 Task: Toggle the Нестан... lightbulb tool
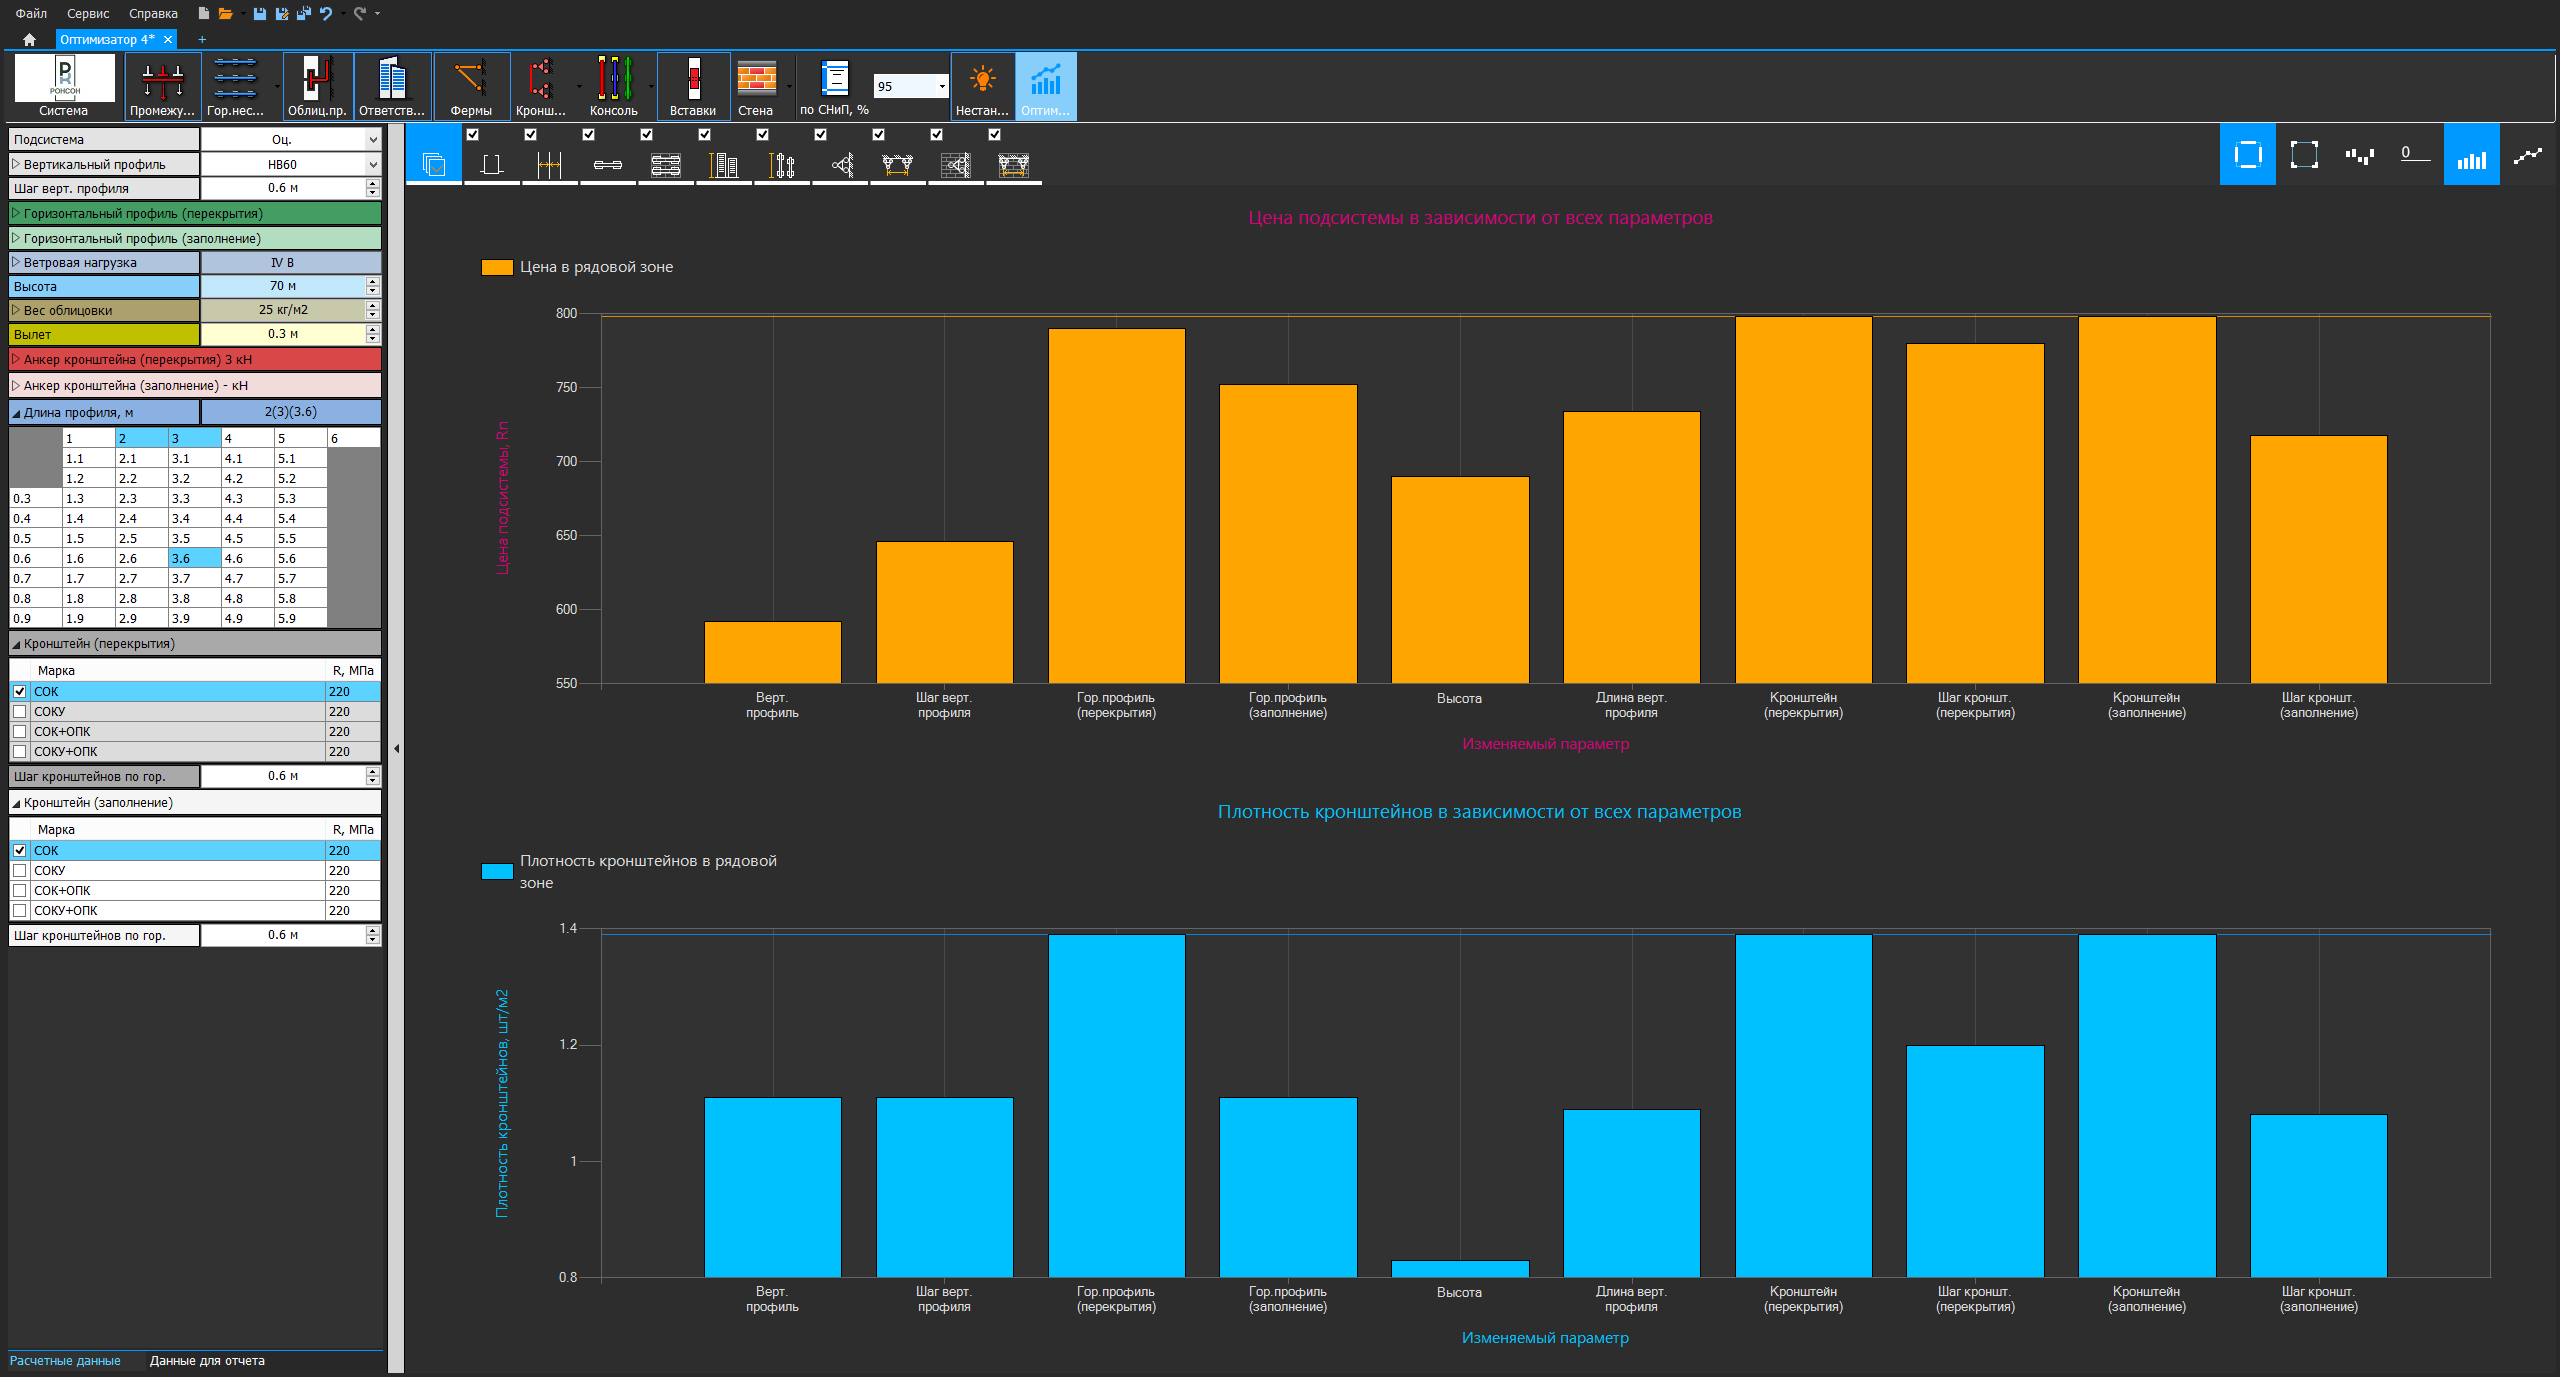pos(982,86)
